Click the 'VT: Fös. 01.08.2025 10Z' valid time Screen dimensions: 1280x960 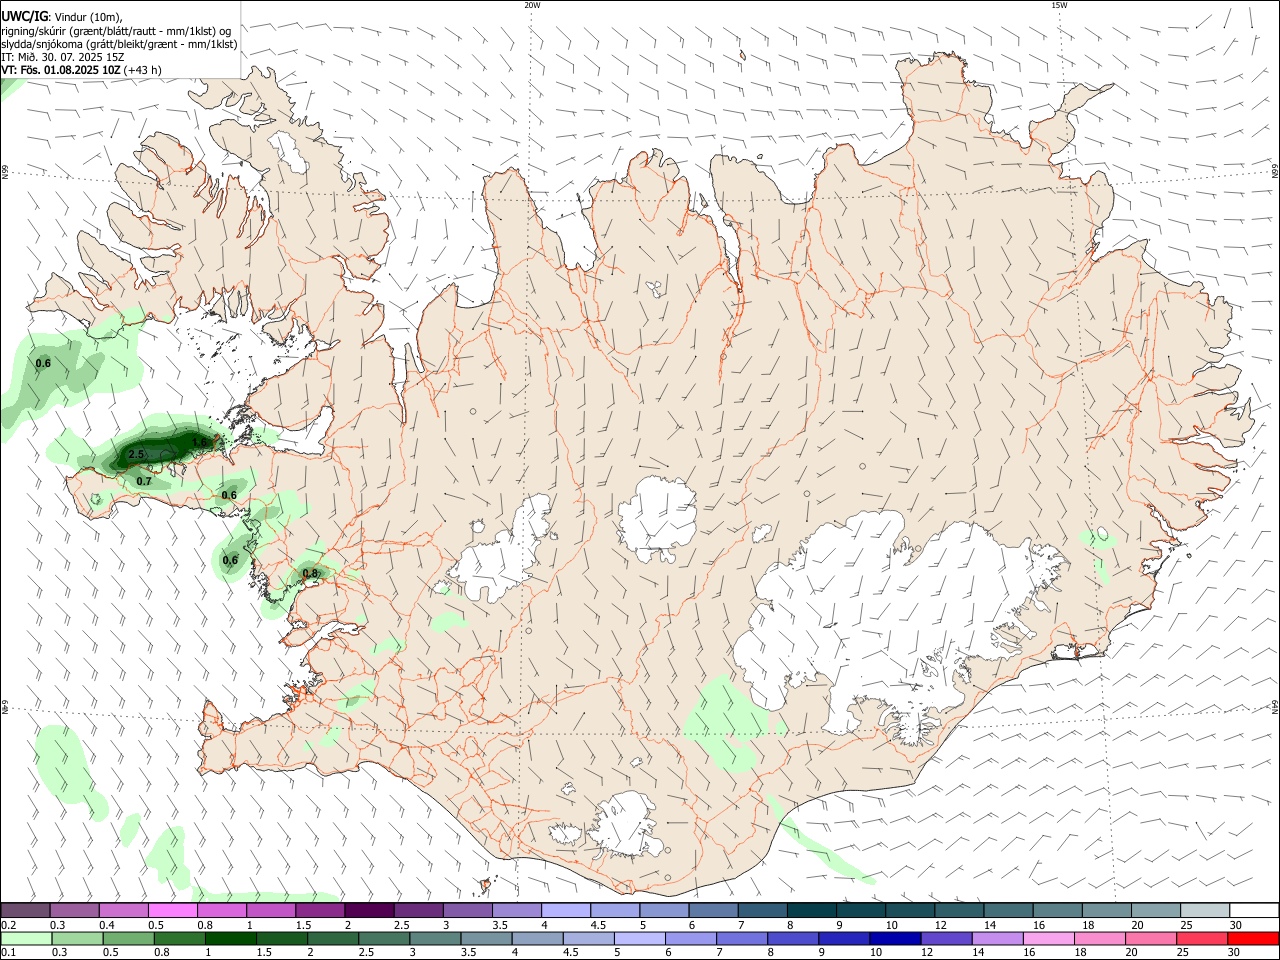point(61,70)
